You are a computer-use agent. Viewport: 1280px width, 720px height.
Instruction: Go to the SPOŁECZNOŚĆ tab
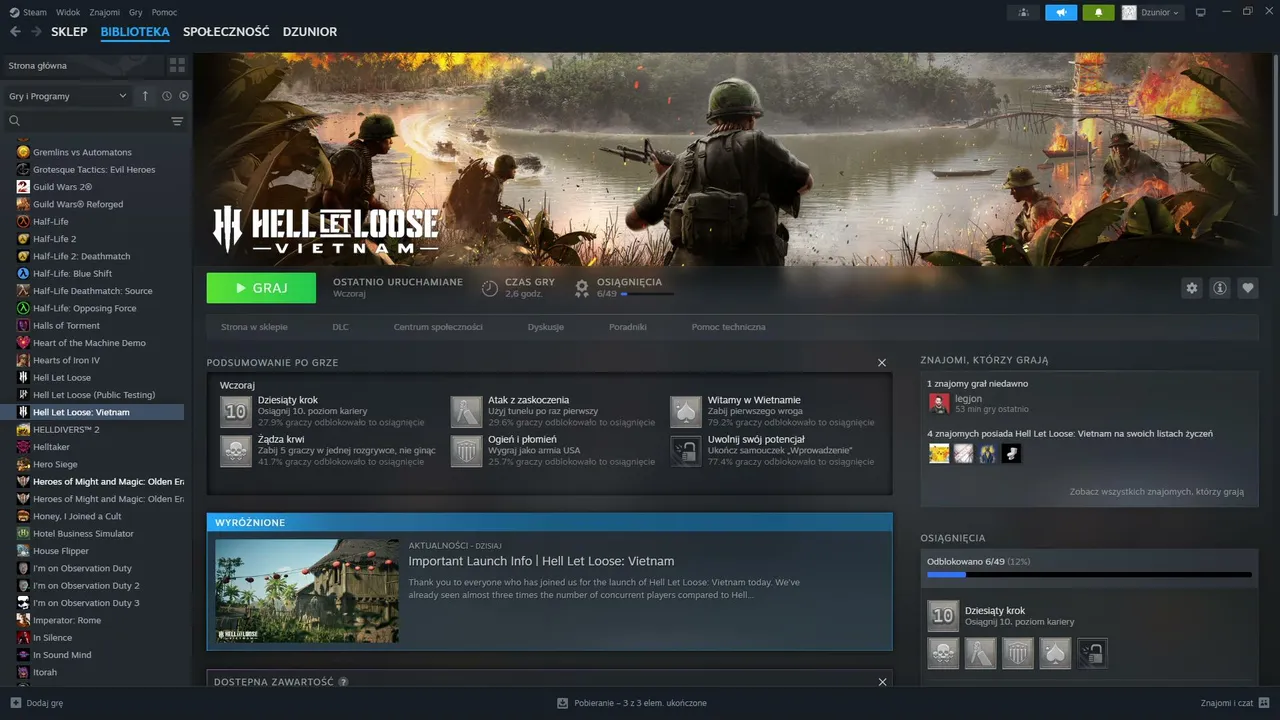pos(226,32)
